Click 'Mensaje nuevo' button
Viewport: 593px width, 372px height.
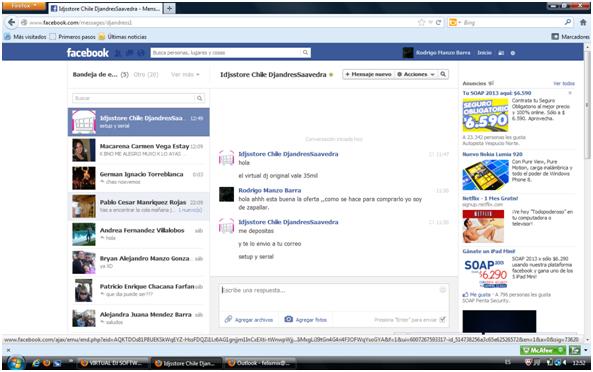[x=368, y=74]
